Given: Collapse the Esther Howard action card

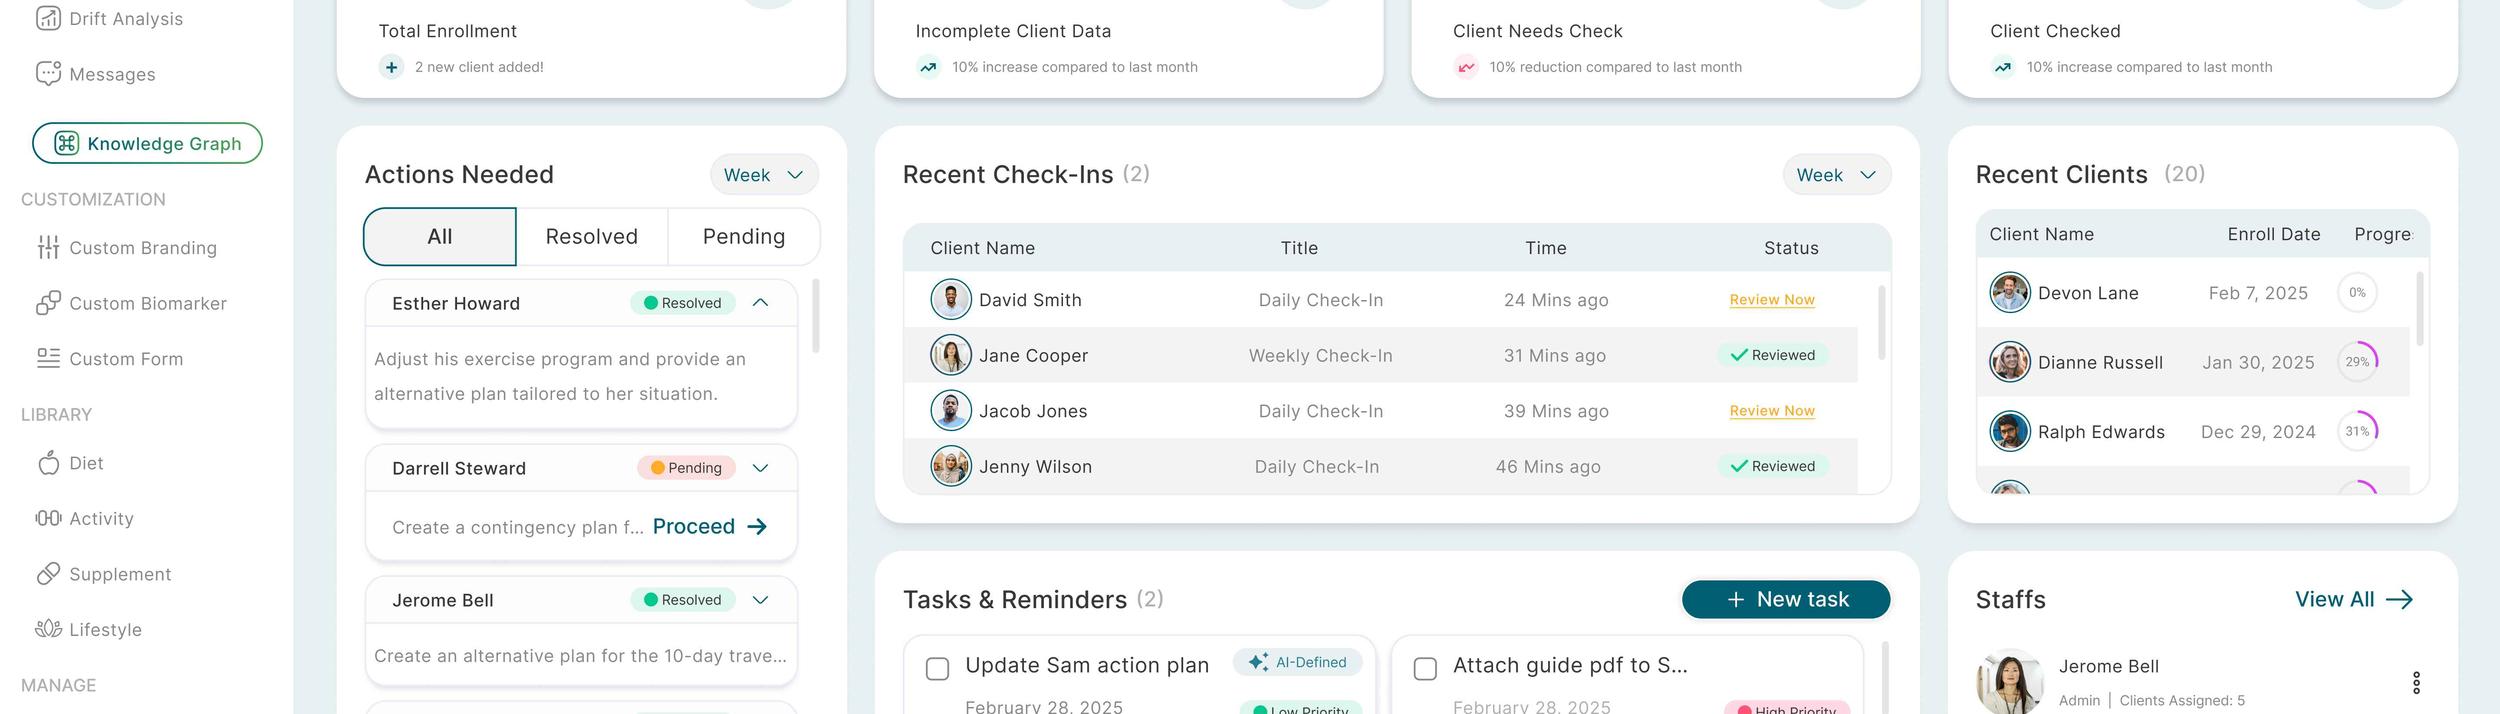Looking at the screenshot, I should [760, 303].
